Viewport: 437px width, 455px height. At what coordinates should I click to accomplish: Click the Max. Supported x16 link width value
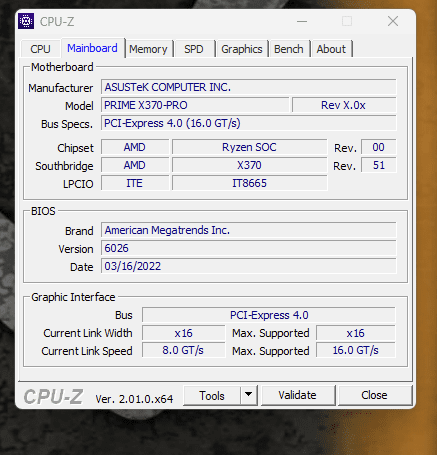click(x=356, y=333)
